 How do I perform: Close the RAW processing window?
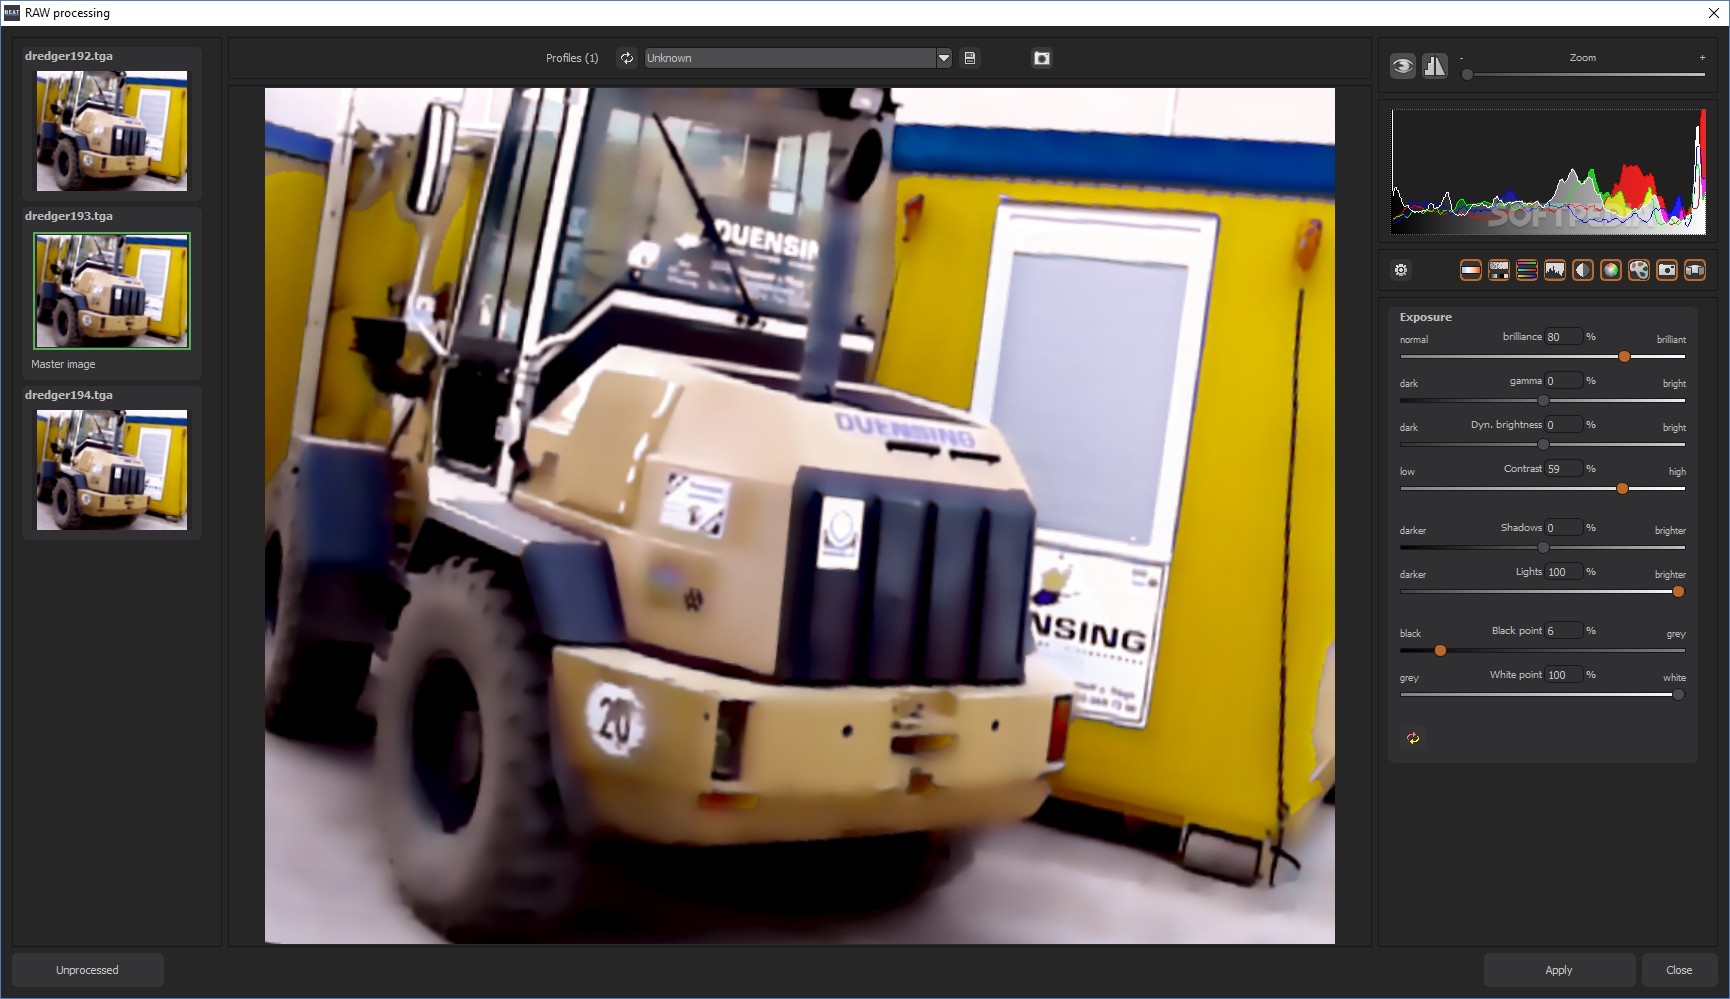click(1713, 13)
